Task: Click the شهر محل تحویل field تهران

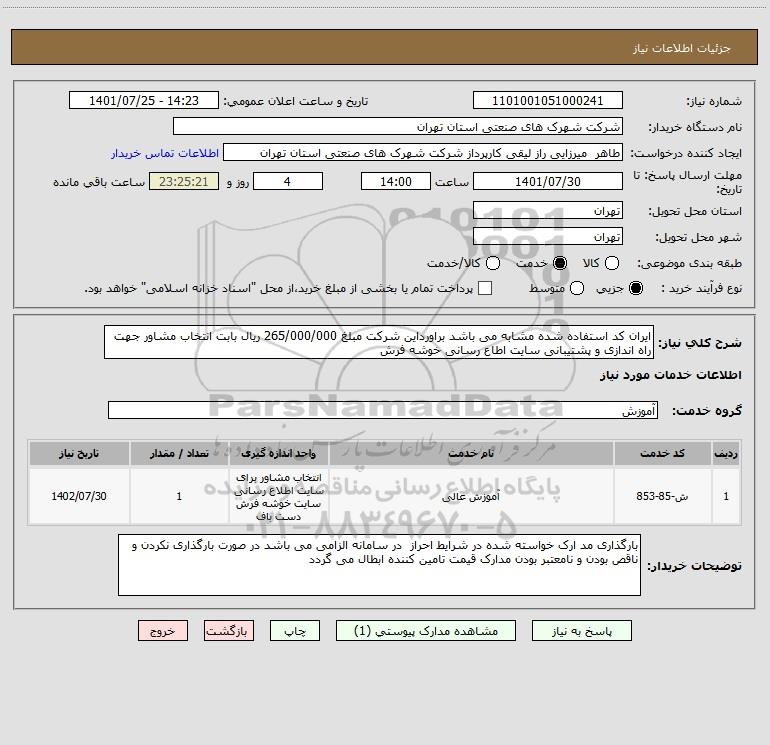Action: pos(548,237)
